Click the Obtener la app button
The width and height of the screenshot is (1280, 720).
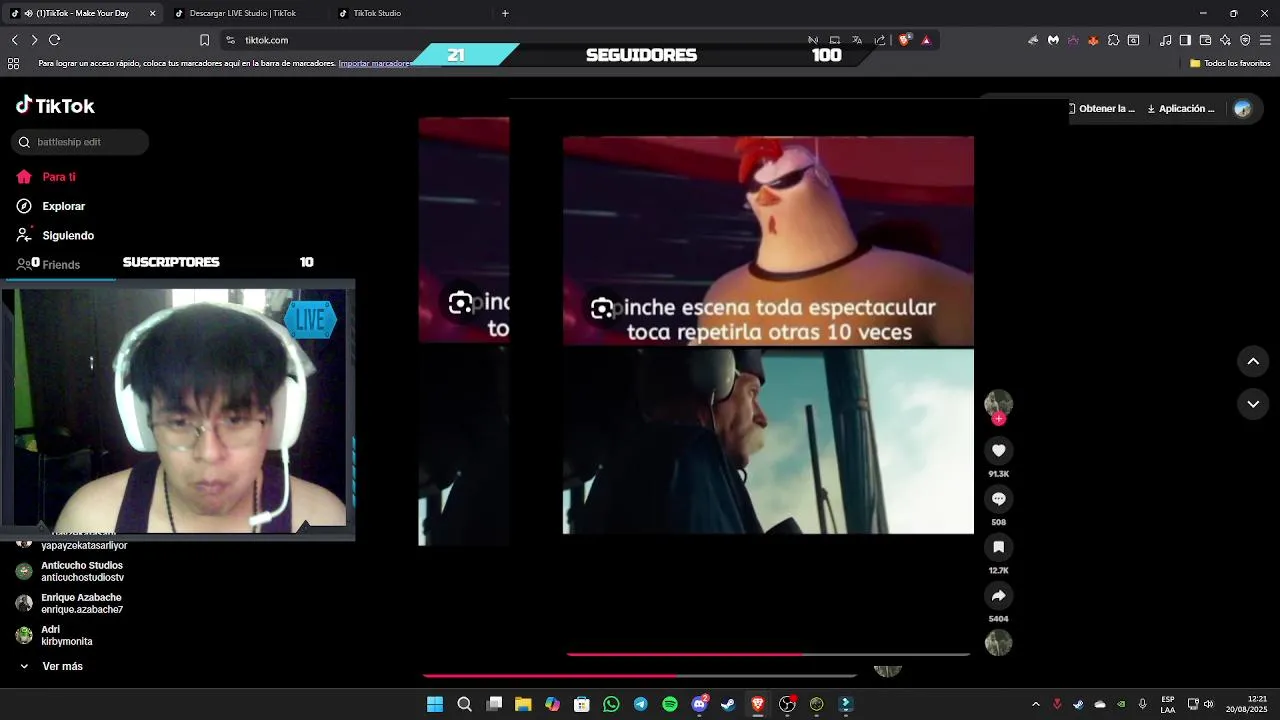pyautogui.click(x=1101, y=108)
